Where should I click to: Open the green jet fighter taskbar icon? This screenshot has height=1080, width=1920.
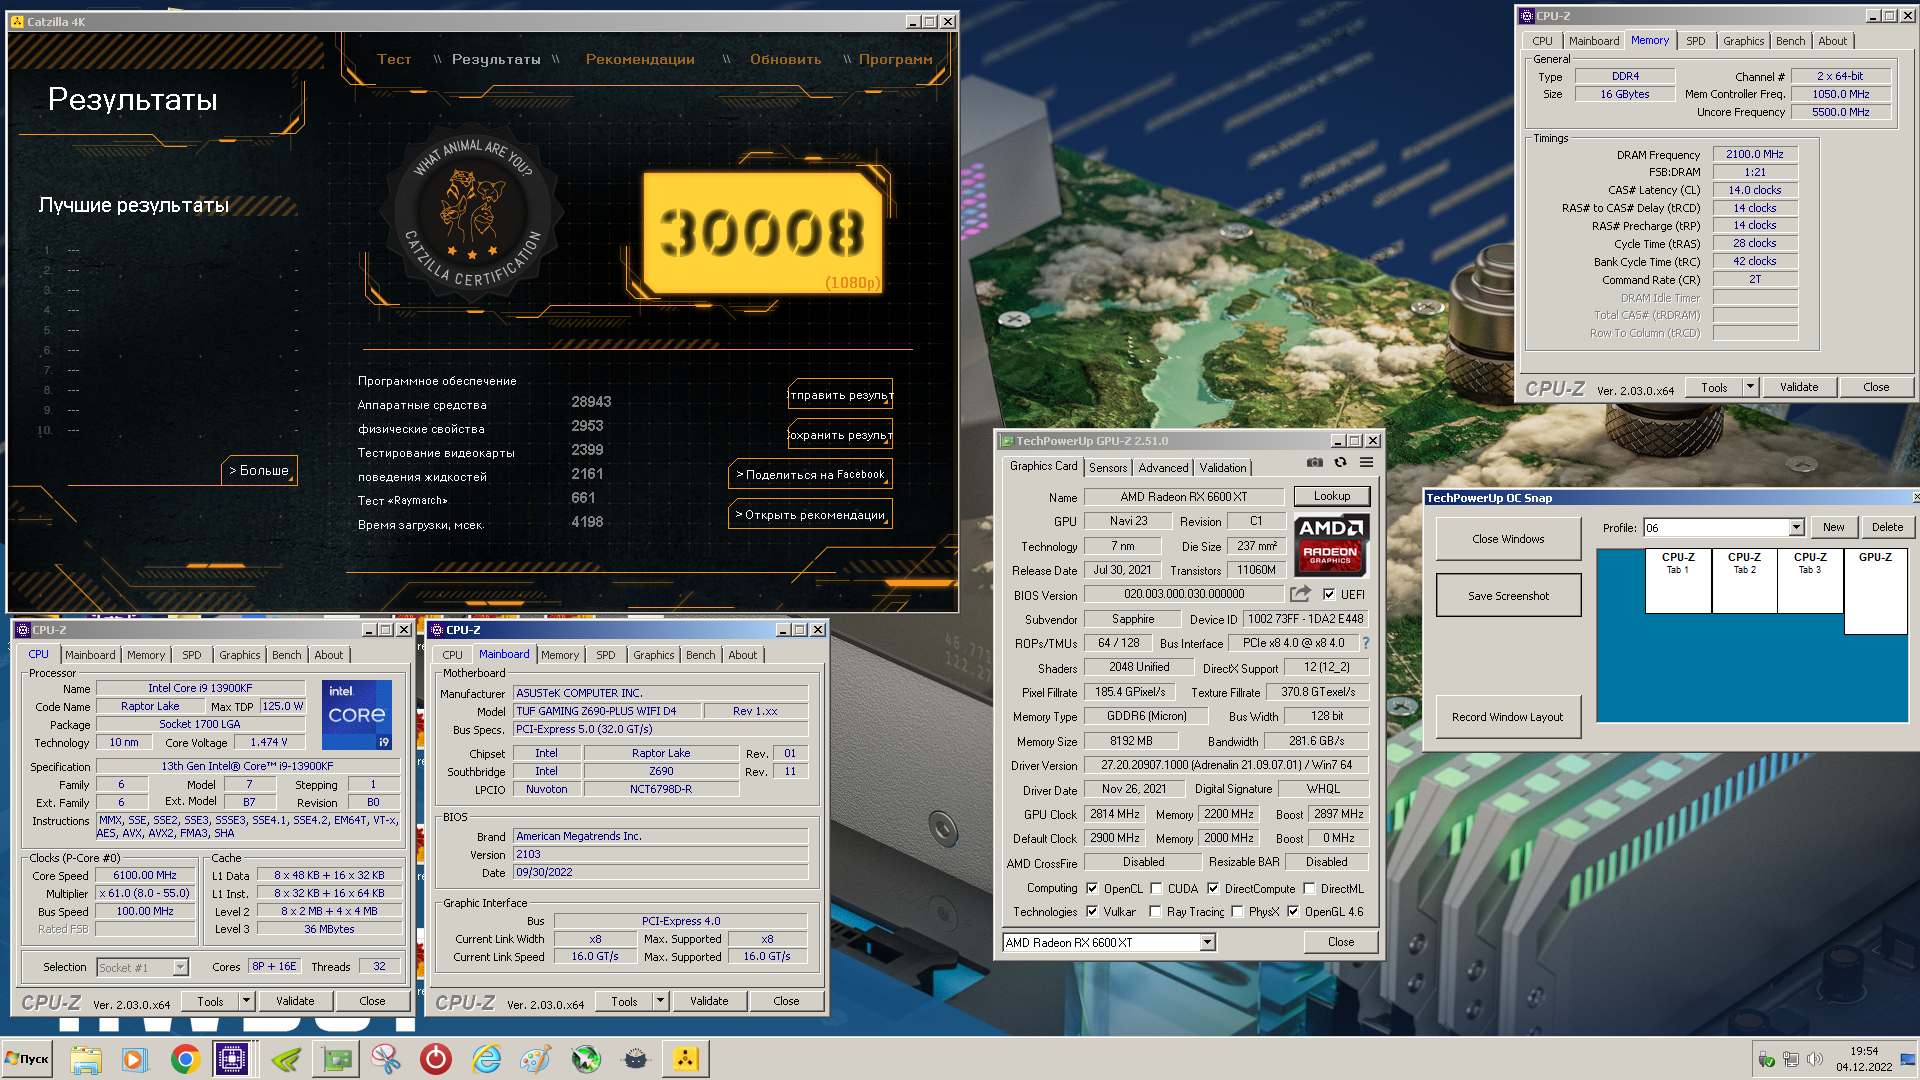[586, 1059]
